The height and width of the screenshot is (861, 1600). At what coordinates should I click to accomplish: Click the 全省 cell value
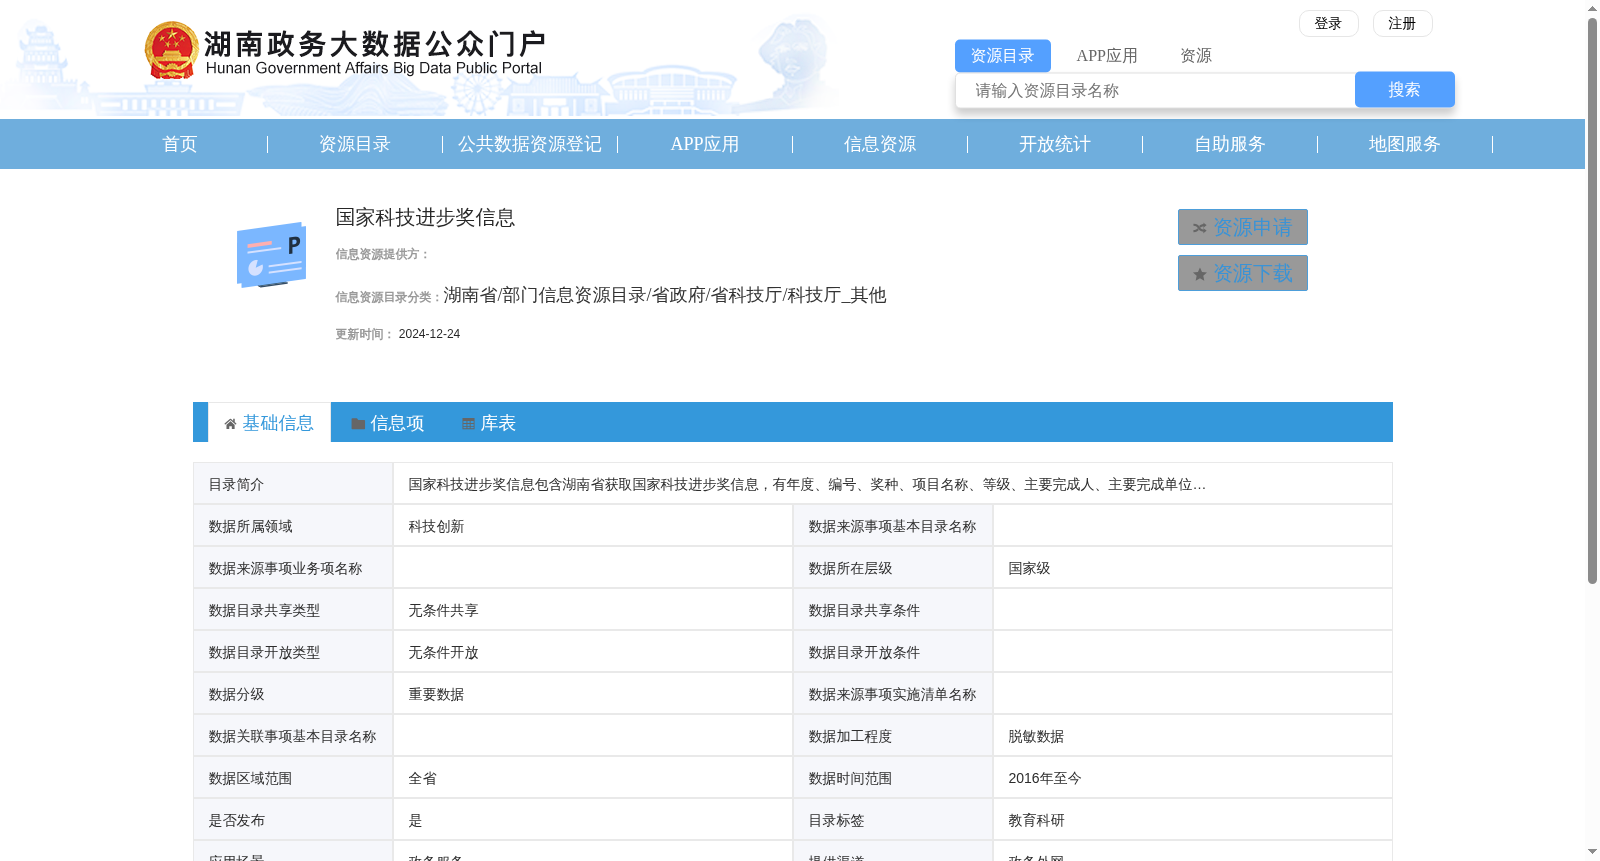point(422,778)
